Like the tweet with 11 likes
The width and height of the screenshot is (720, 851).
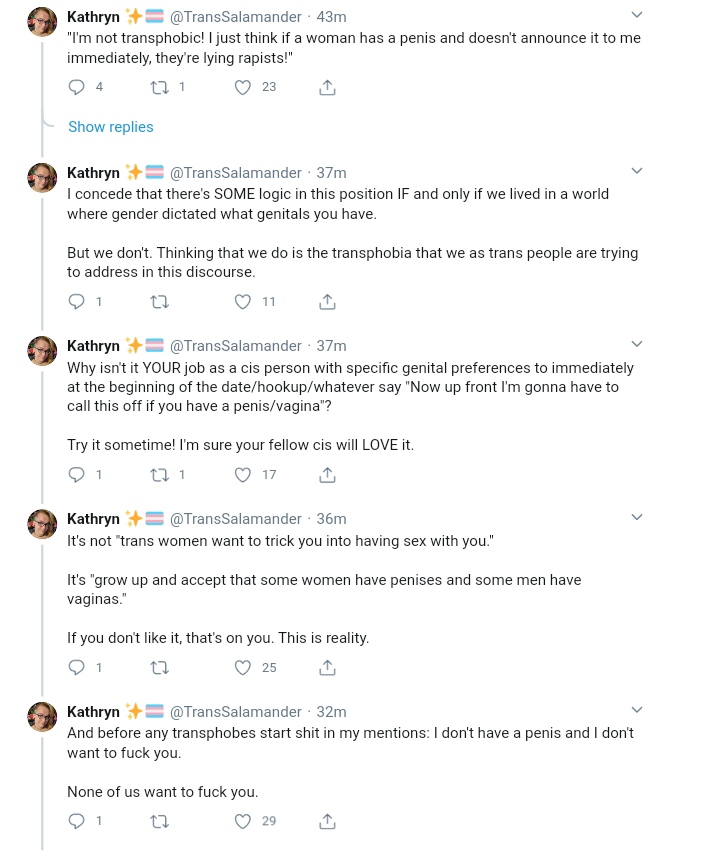click(x=243, y=302)
